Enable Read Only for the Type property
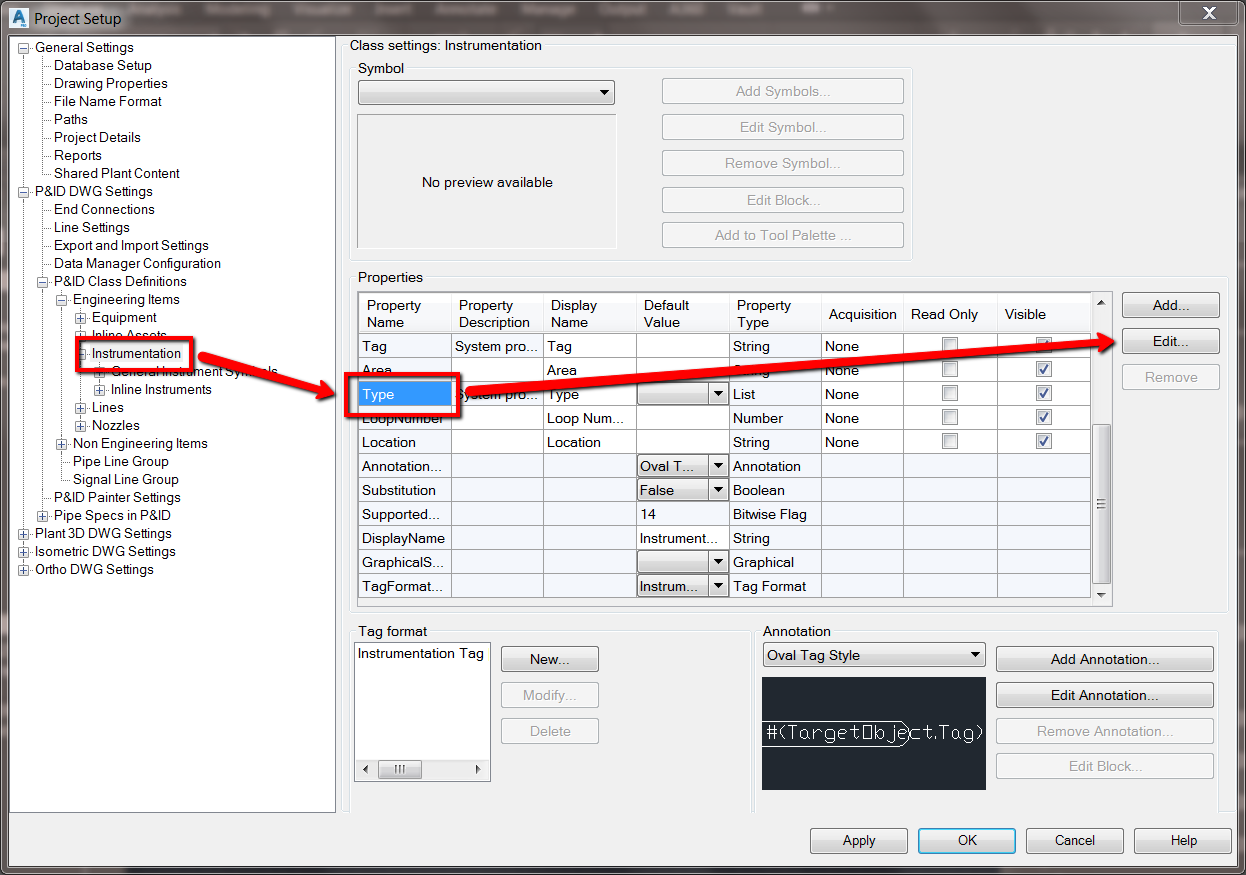The image size is (1246, 875). (x=948, y=393)
